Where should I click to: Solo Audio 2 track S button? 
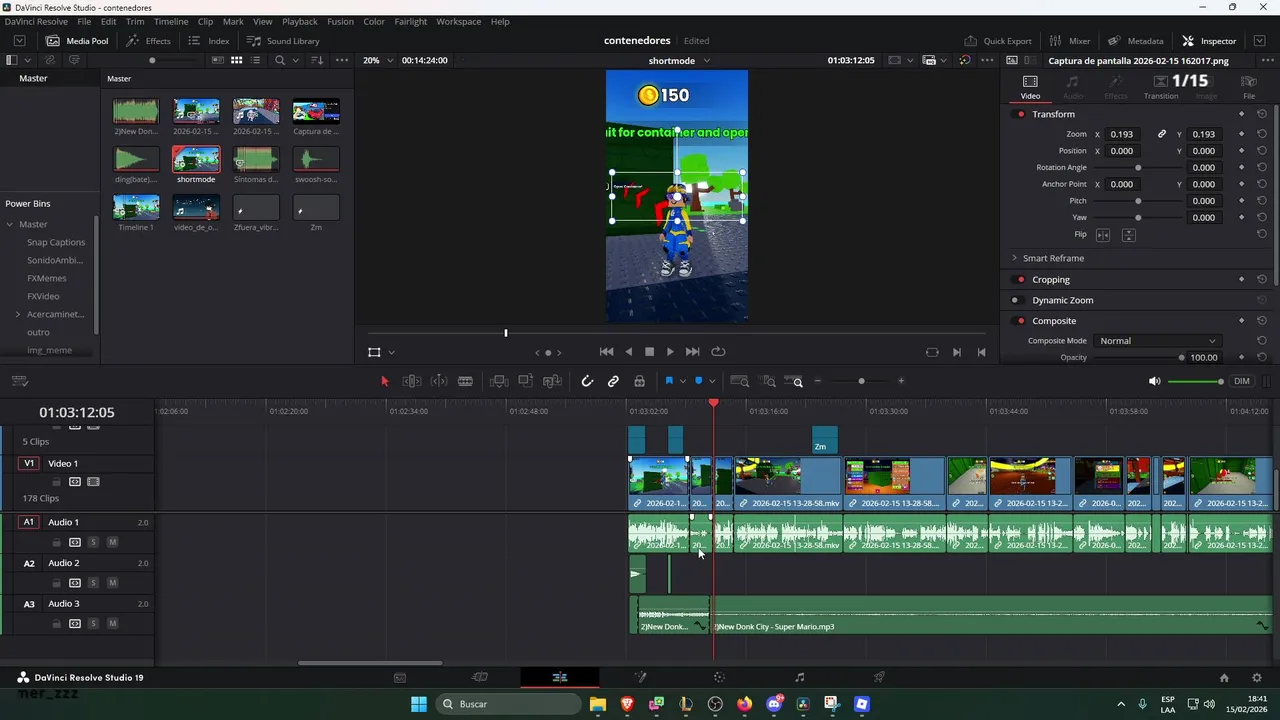93,583
